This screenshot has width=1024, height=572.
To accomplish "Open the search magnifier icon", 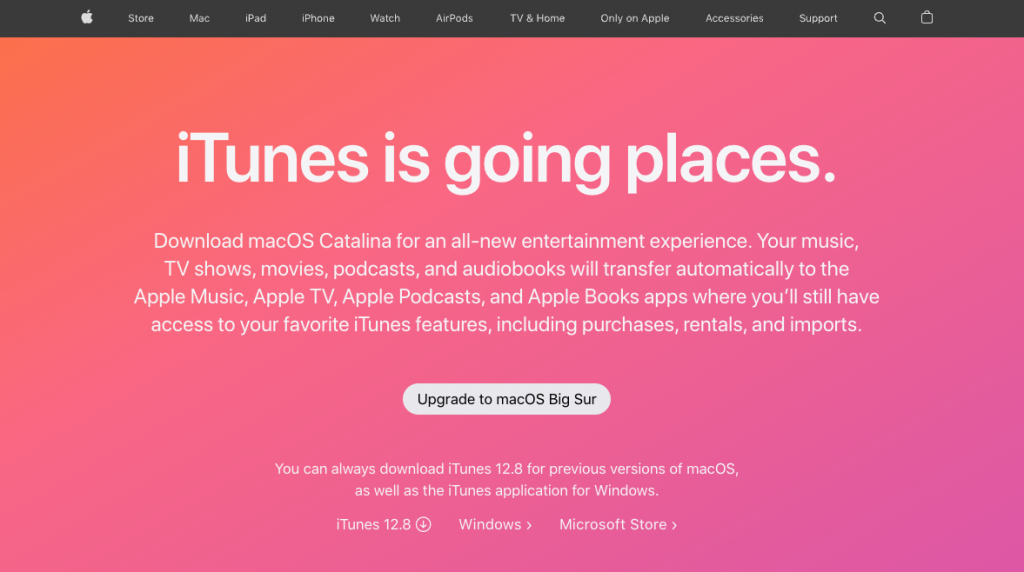I will point(880,18).
